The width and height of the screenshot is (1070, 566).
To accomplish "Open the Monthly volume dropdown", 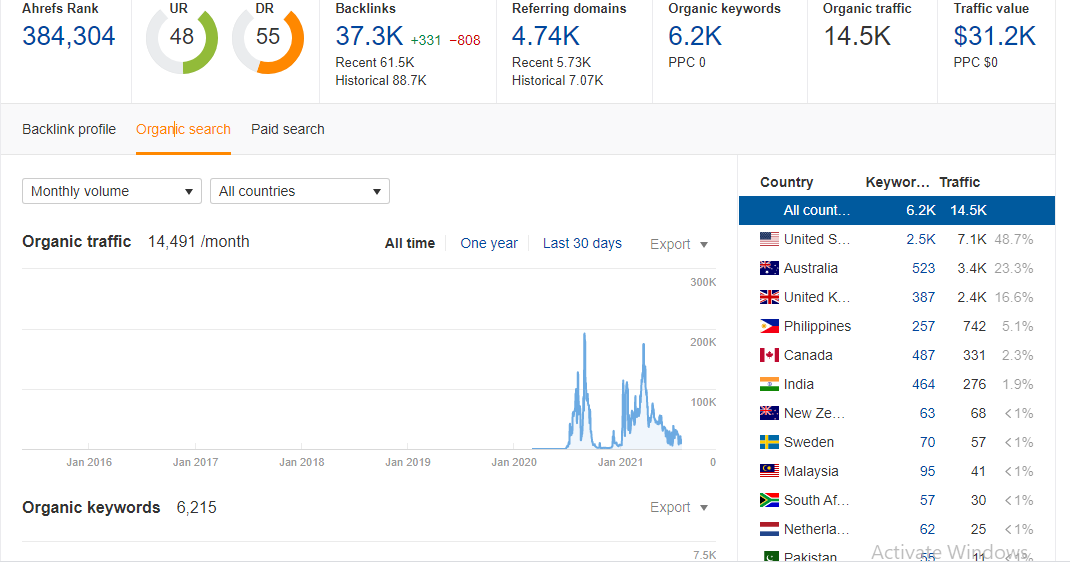I will [x=112, y=191].
